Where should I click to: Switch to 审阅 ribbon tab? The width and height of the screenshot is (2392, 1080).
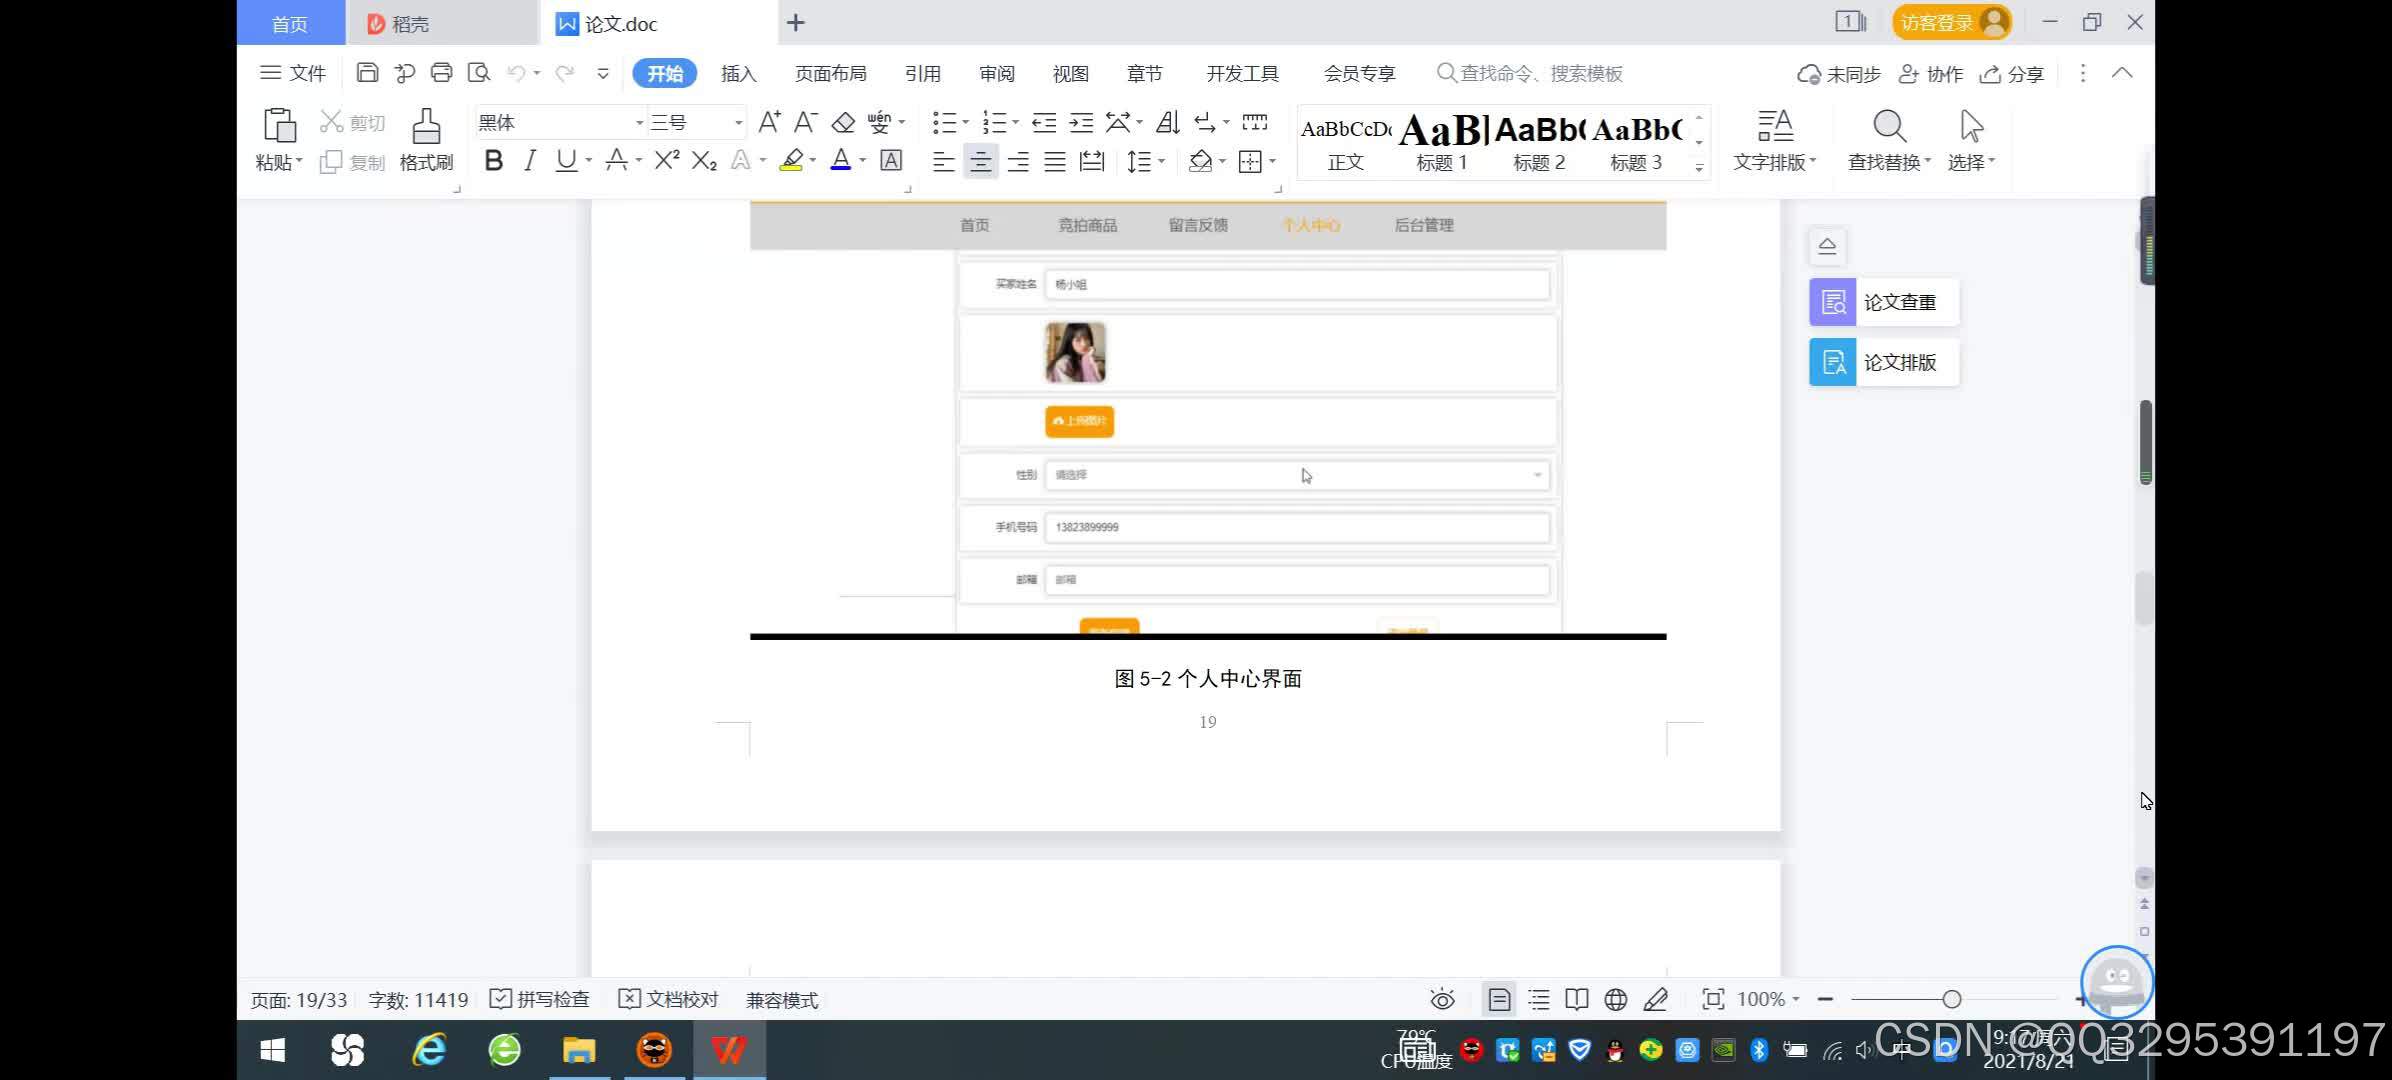coord(996,73)
